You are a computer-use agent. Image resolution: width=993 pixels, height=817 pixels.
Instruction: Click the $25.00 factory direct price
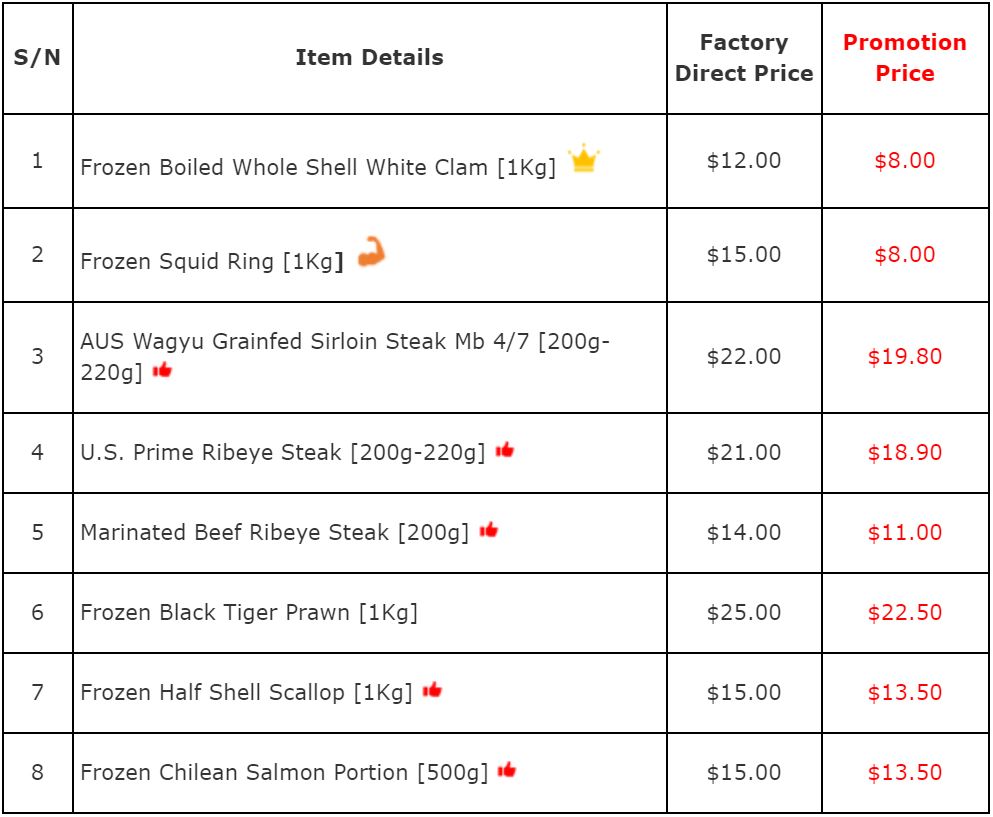(744, 612)
